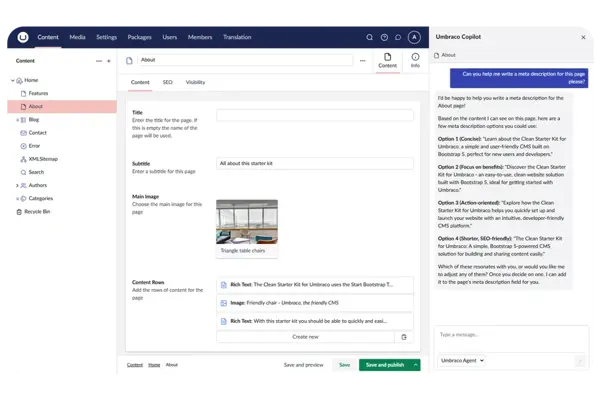Select the Contact page in tree
Screen dimensions: 600x401
(38, 133)
